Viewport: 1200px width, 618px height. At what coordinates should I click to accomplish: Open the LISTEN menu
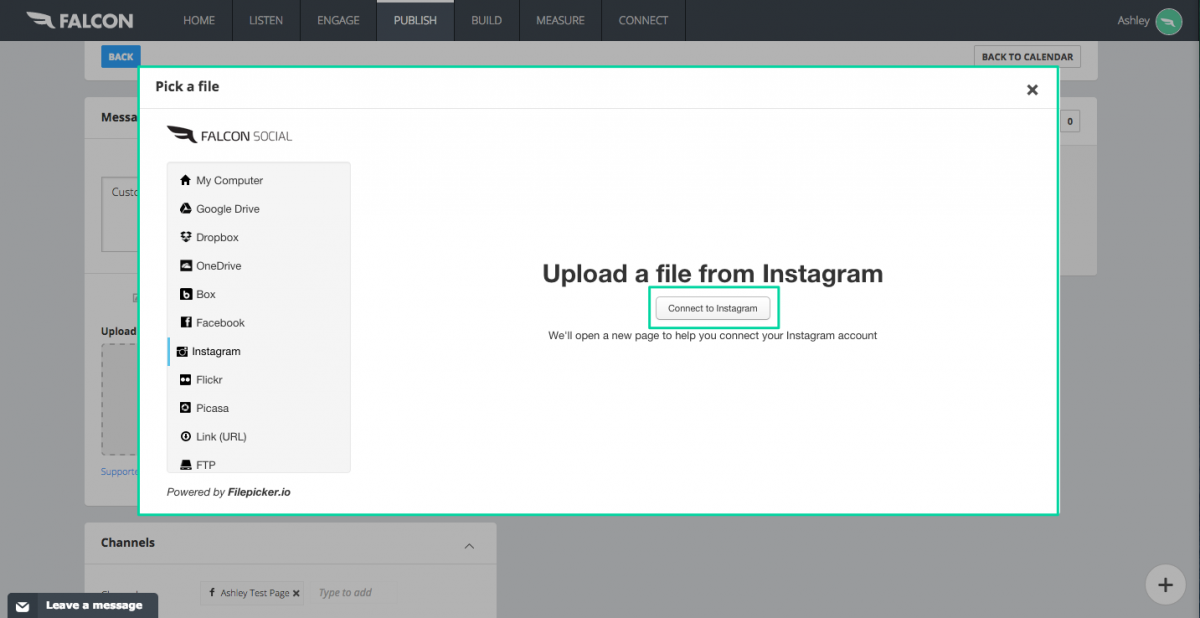266,20
